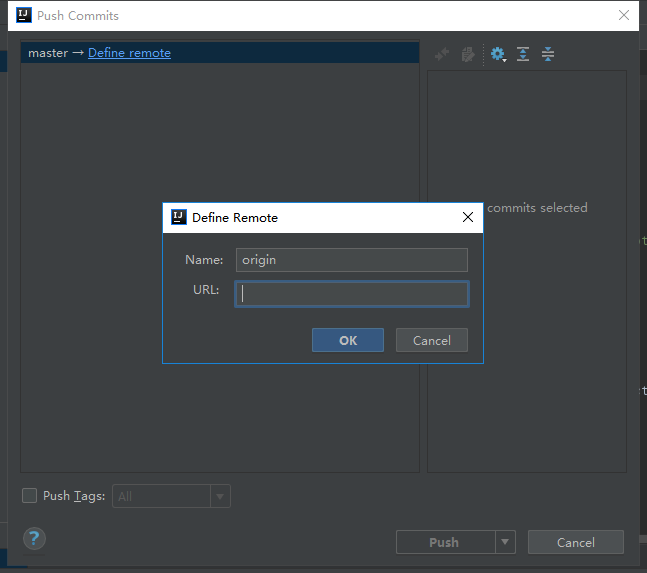Image resolution: width=647 pixels, height=573 pixels.
Task: Click the Push button
Action: click(x=445, y=542)
